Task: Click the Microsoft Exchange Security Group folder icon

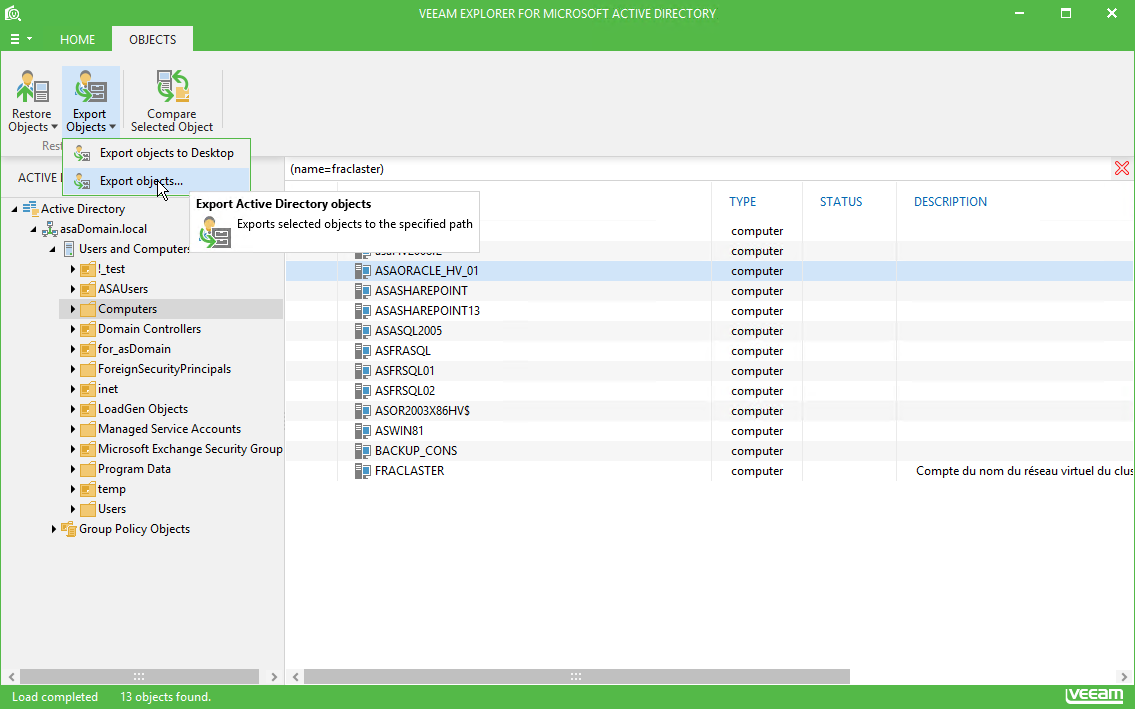Action: (88, 449)
